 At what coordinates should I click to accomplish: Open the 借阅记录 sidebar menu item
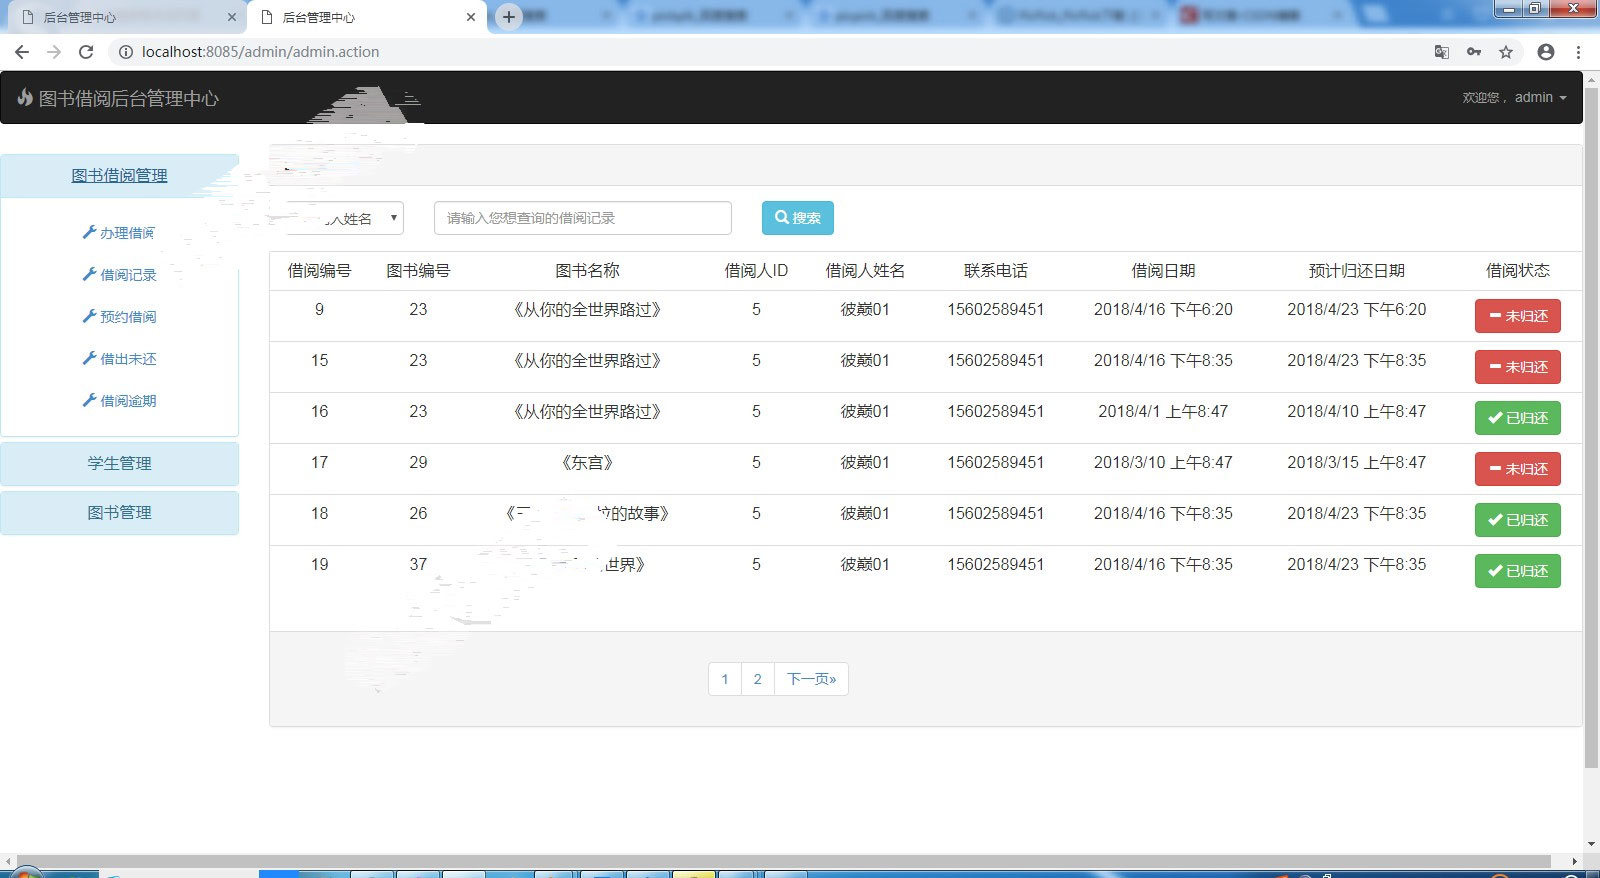[127, 275]
